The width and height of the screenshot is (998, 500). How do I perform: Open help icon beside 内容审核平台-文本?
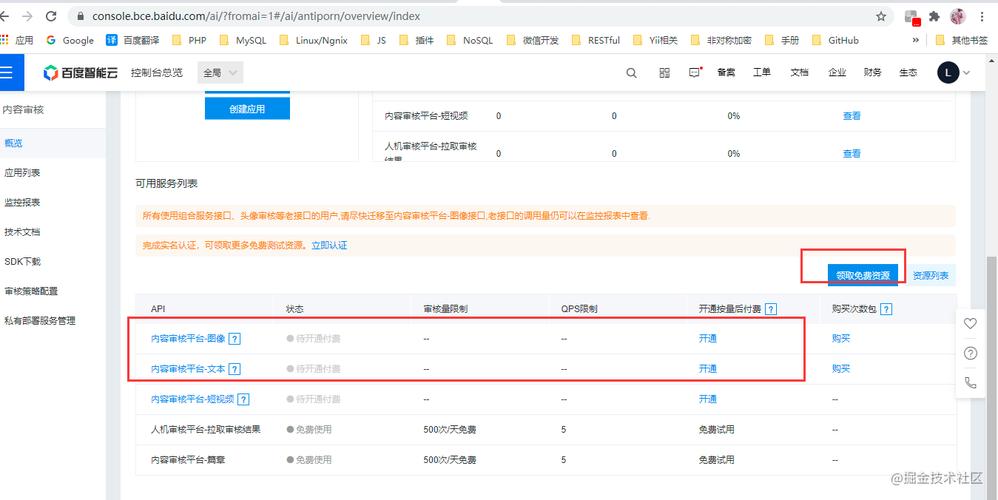click(x=234, y=369)
